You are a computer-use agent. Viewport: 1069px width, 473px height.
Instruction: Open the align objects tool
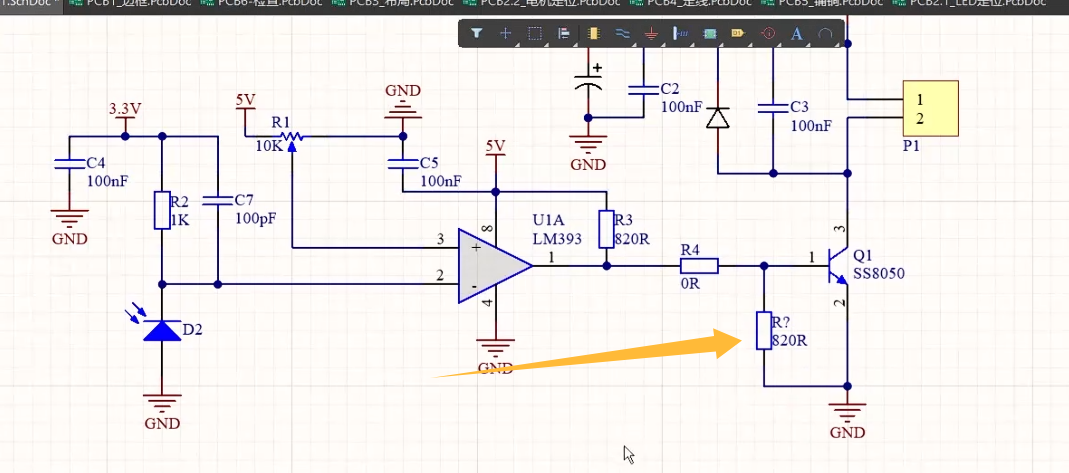coord(564,33)
